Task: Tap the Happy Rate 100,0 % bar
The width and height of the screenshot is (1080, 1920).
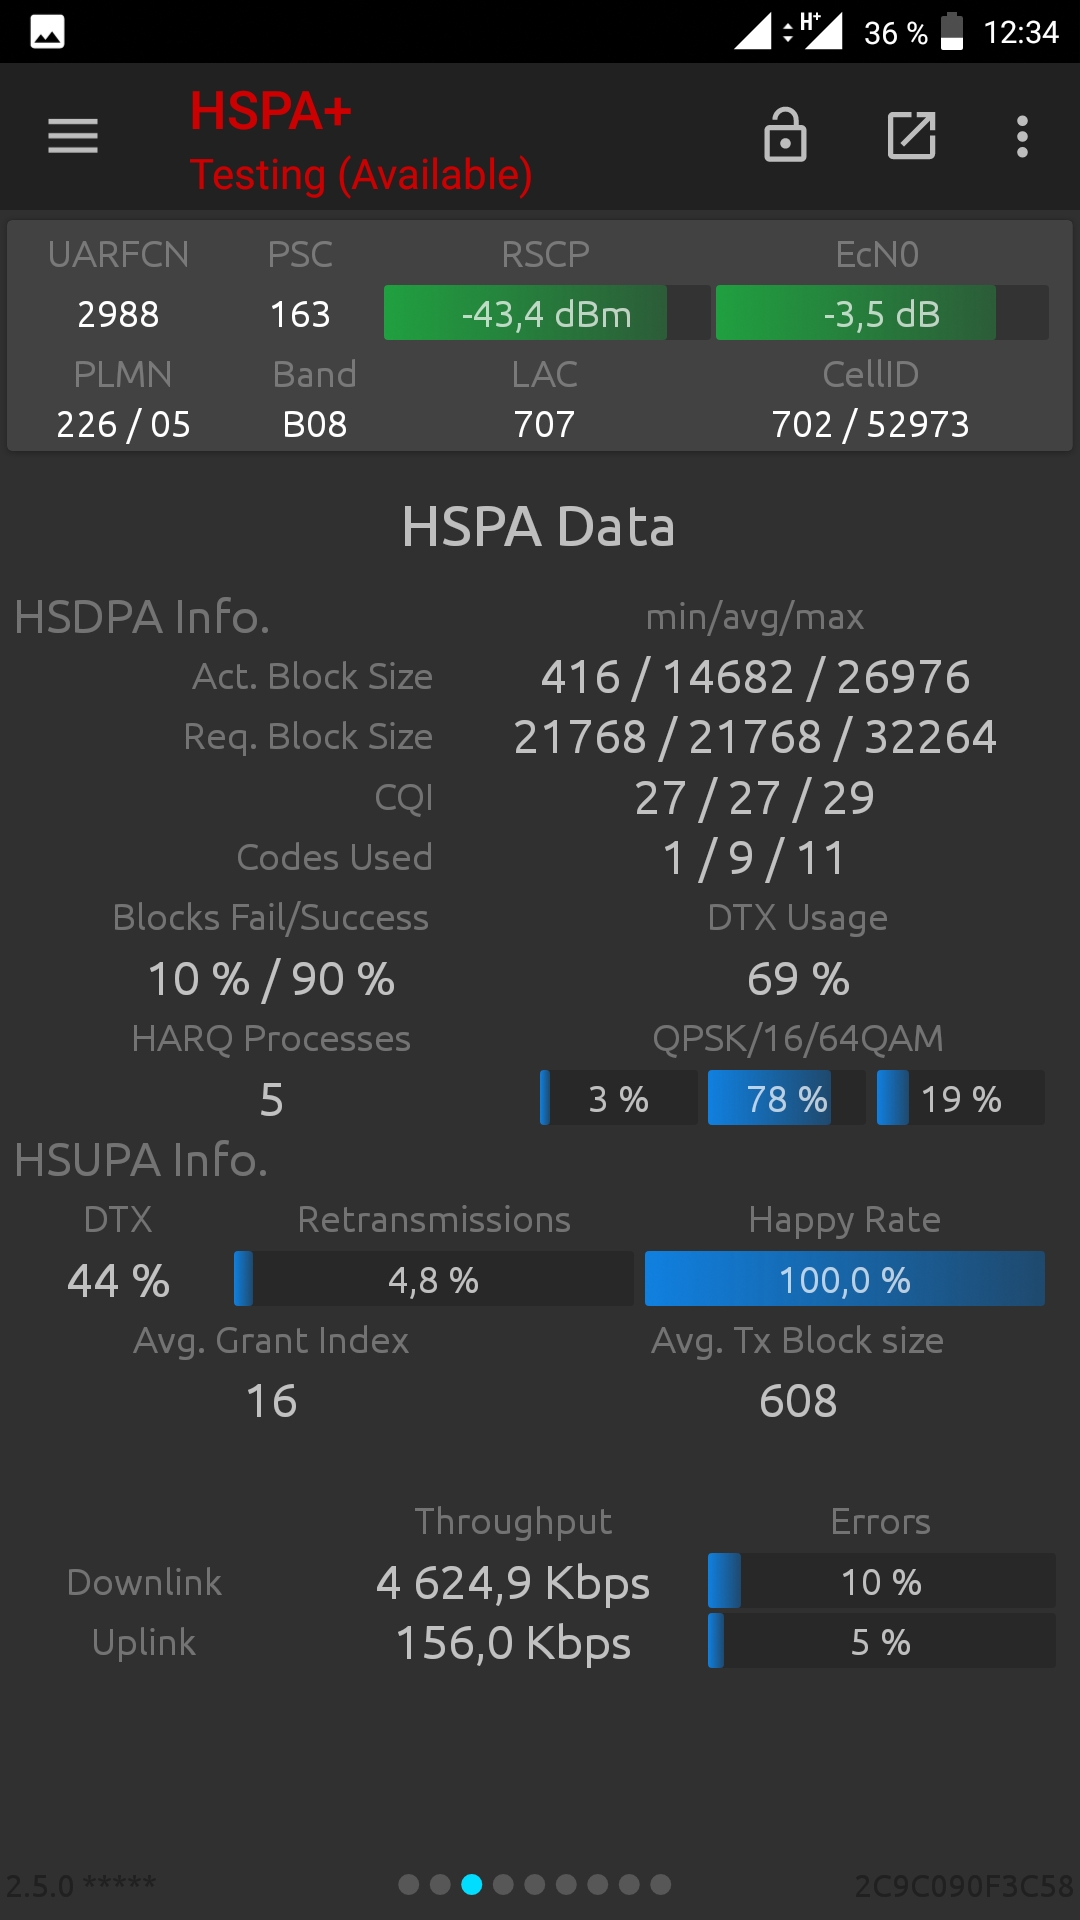Action: (845, 1279)
